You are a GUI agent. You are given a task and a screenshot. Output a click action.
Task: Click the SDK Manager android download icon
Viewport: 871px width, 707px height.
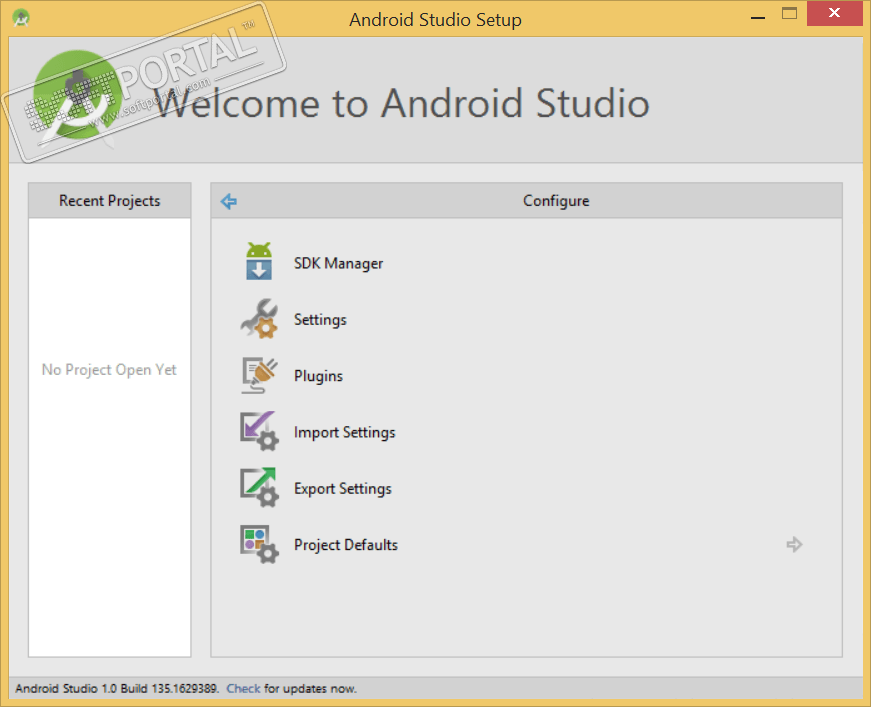point(259,261)
